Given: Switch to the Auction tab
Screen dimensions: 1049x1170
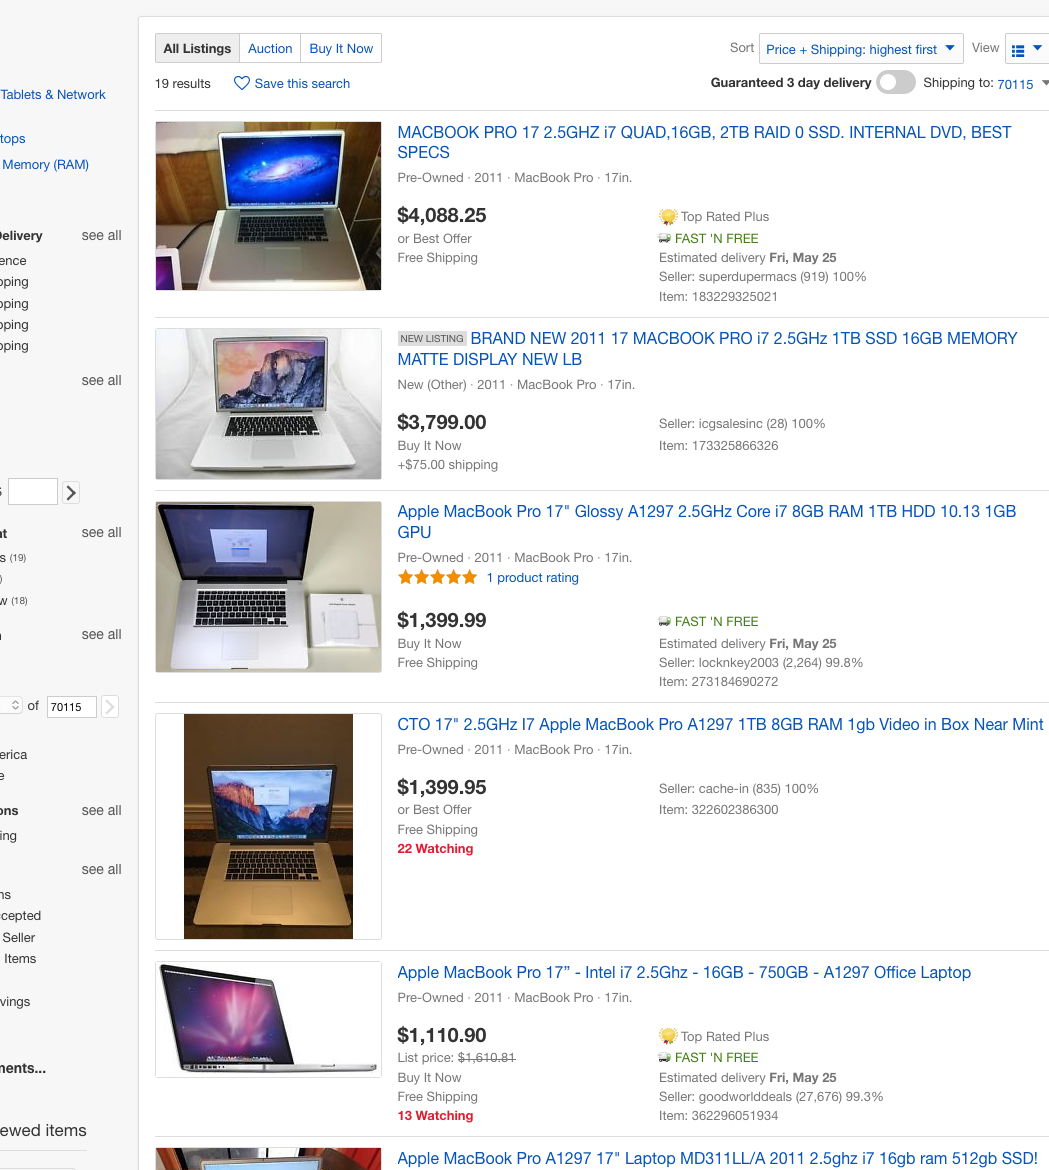Looking at the screenshot, I should click(270, 49).
